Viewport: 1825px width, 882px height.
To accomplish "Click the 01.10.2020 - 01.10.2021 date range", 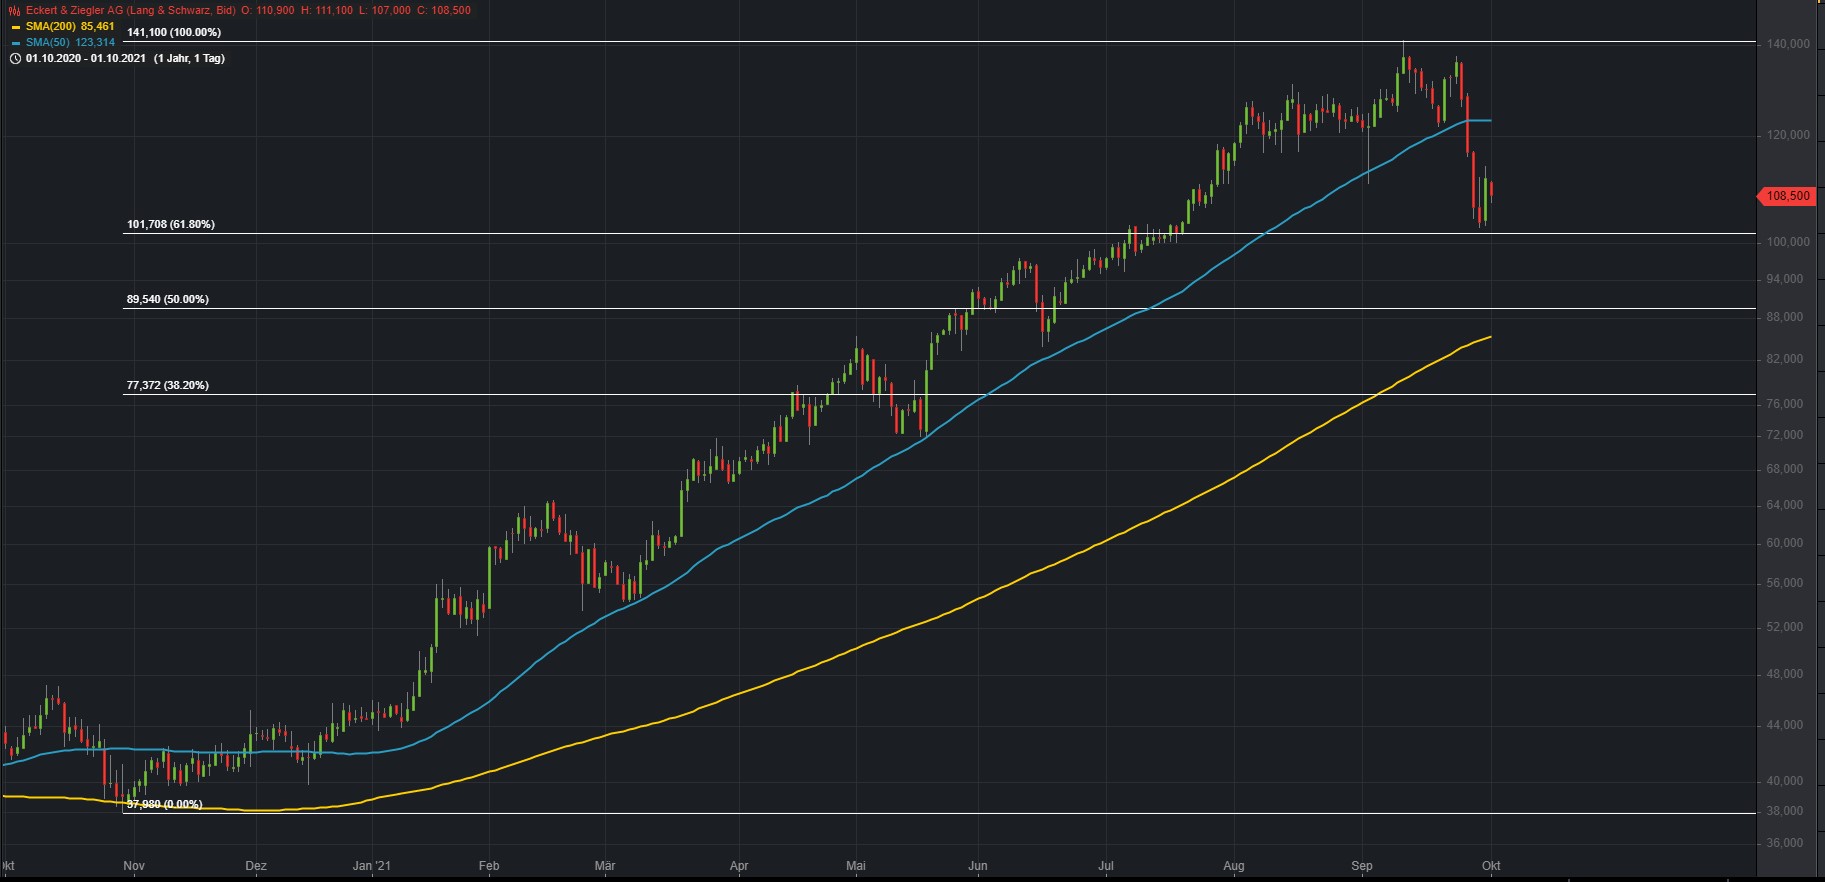I will coord(86,58).
